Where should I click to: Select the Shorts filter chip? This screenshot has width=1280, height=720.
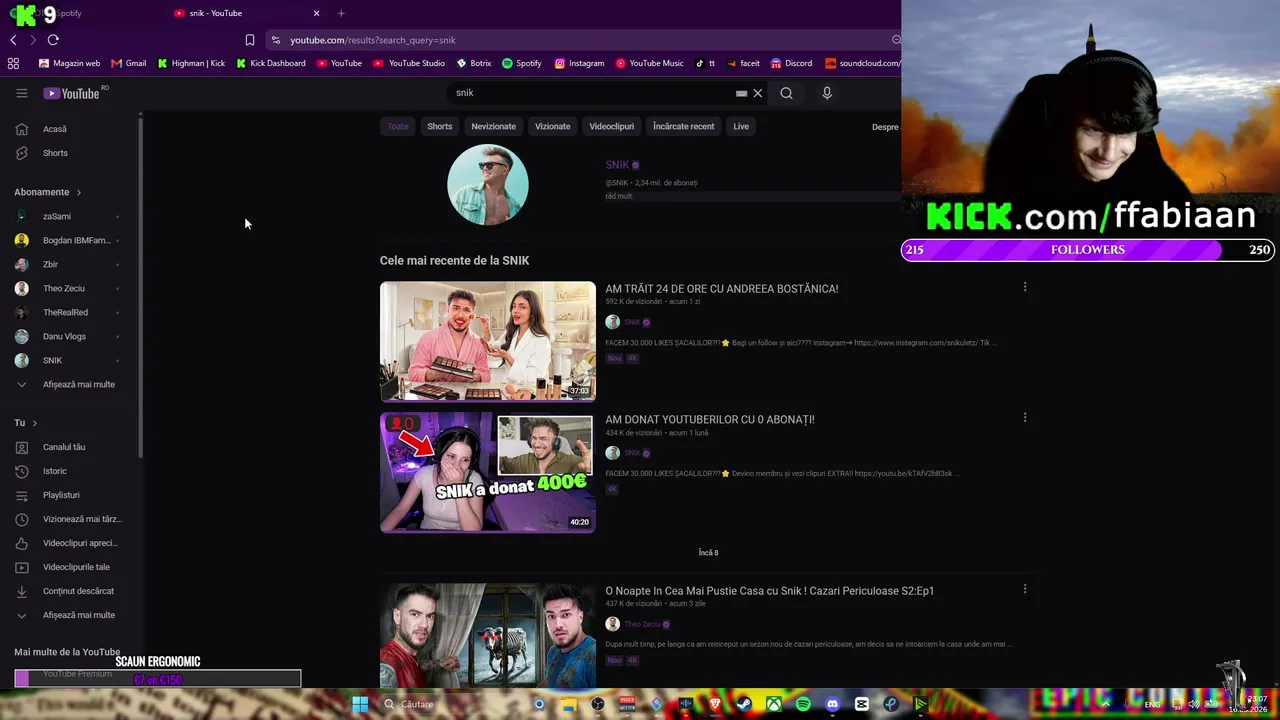point(440,126)
